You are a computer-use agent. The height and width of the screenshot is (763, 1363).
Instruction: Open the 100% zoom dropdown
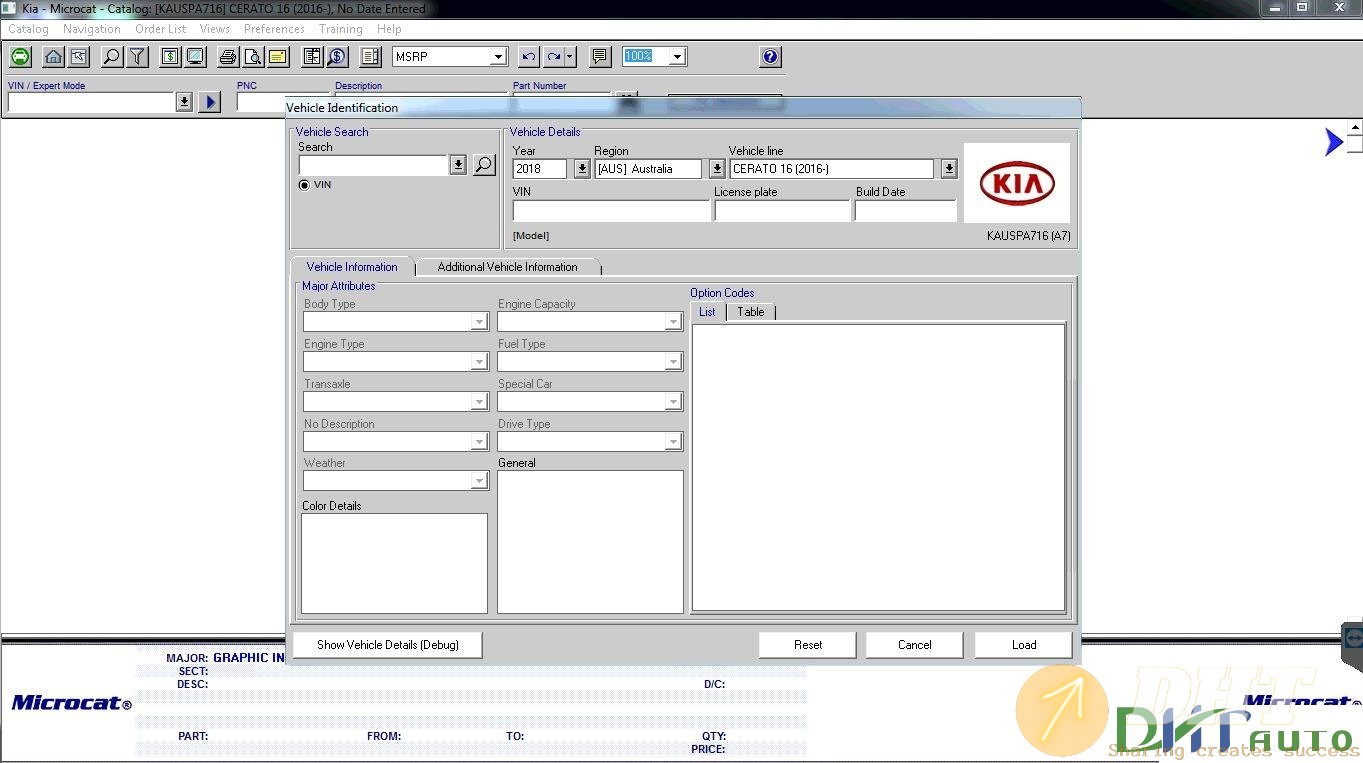point(677,57)
